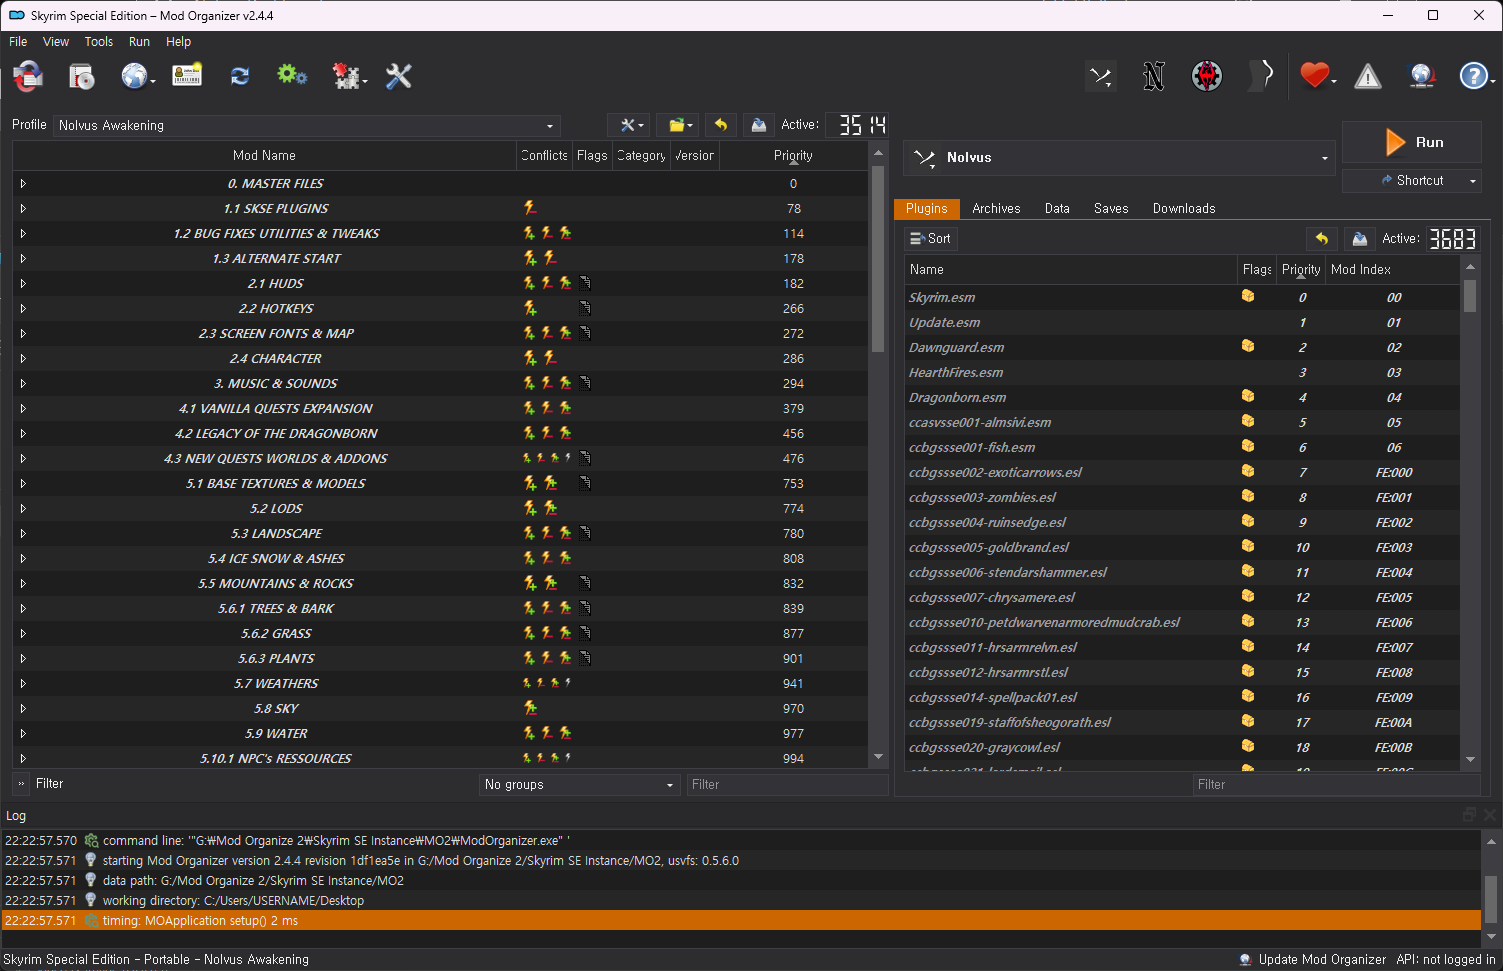Float the Log panel

(1469, 815)
